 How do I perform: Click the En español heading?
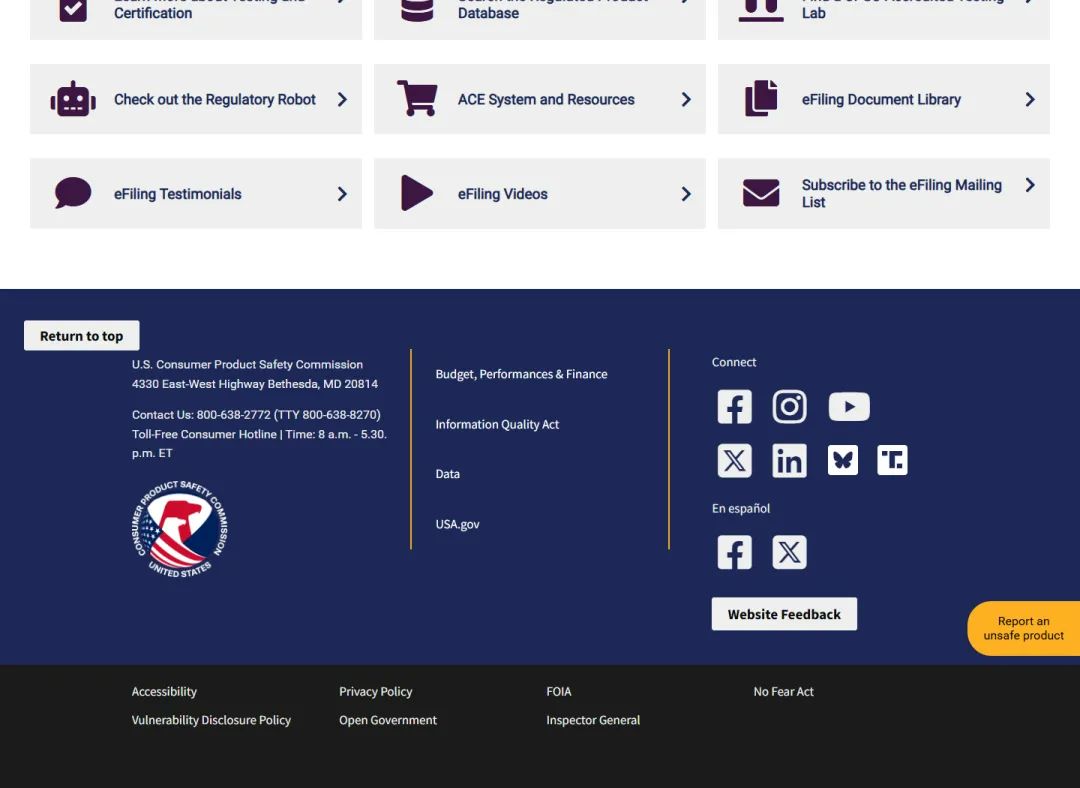tap(740, 508)
